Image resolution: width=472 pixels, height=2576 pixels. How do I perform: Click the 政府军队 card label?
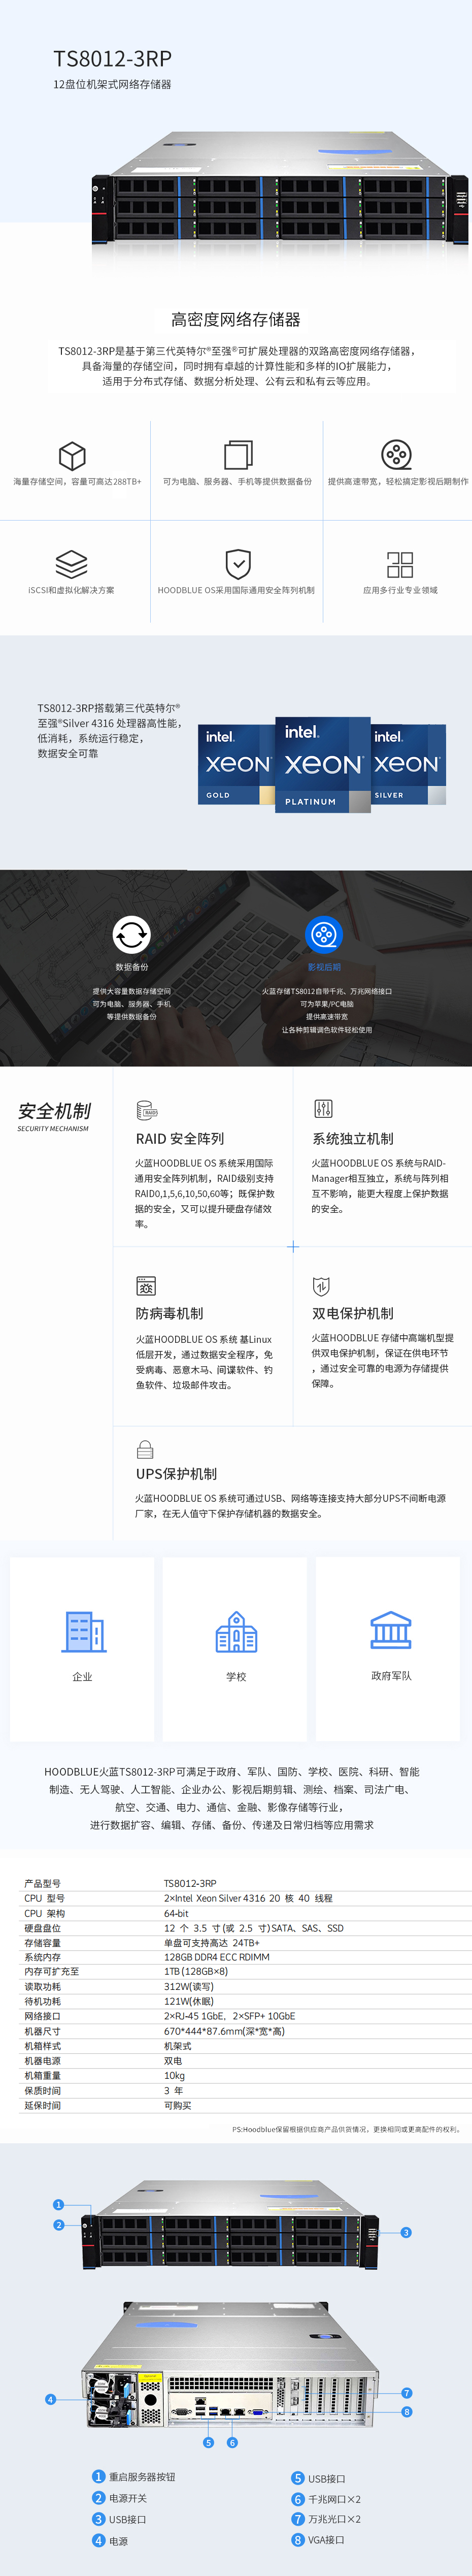tap(391, 1676)
